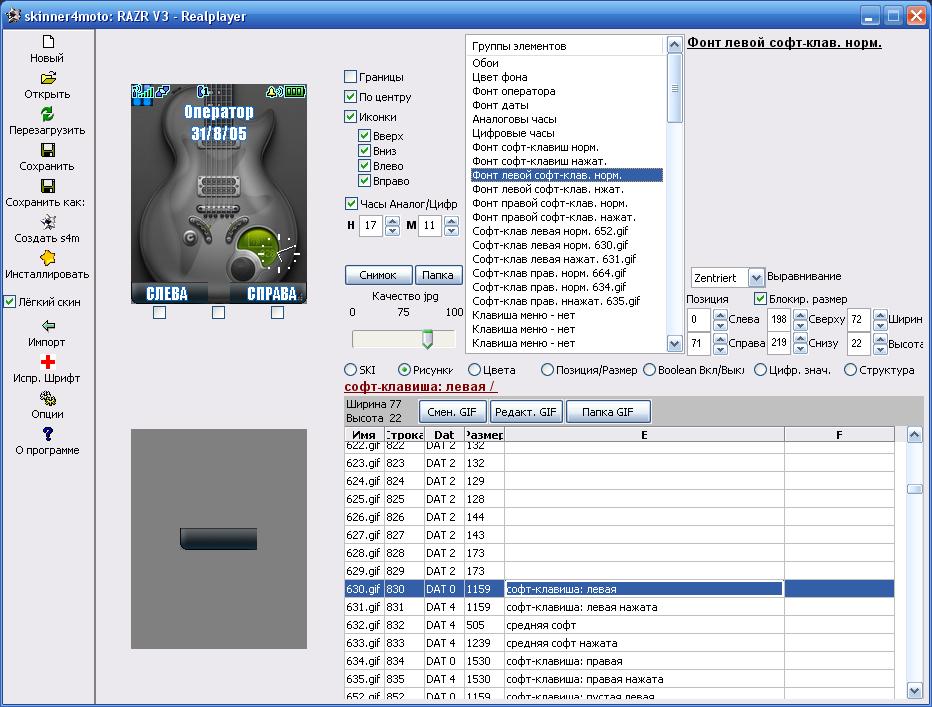Select Цвет фона in the list
This screenshot has height=707, width=932.
[500, 77]
